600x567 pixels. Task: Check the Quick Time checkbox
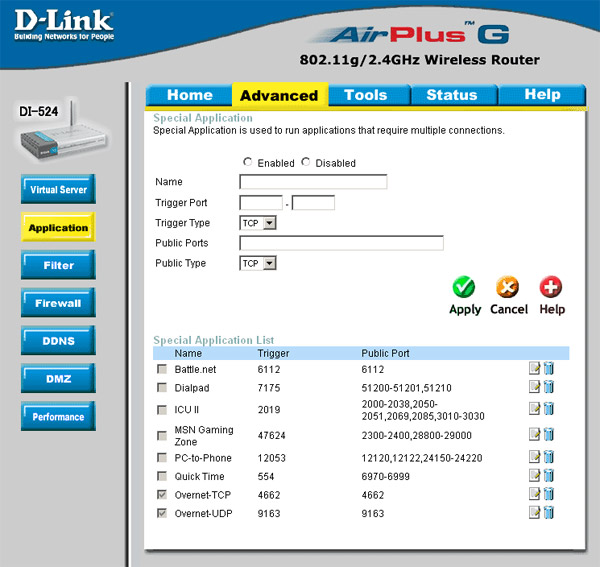point(162,476)
